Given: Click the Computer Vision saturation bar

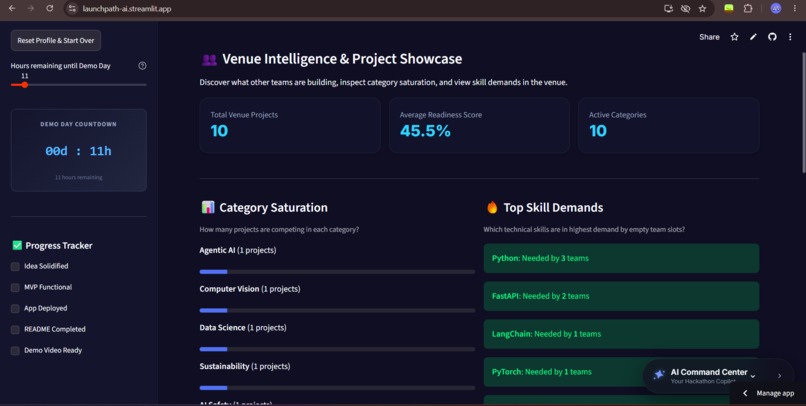Looking at the screenshot, I should click(x=337, y=310).
